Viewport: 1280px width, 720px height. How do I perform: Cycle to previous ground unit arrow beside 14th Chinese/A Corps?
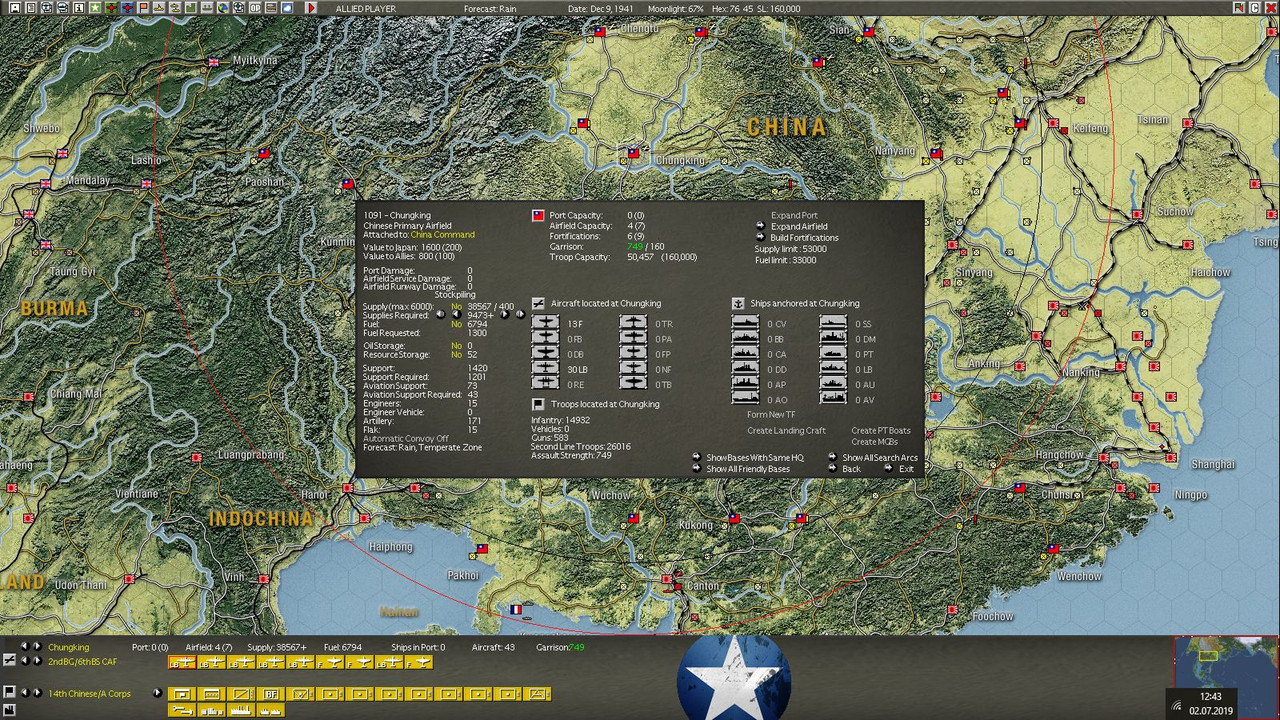pos(25,693)
